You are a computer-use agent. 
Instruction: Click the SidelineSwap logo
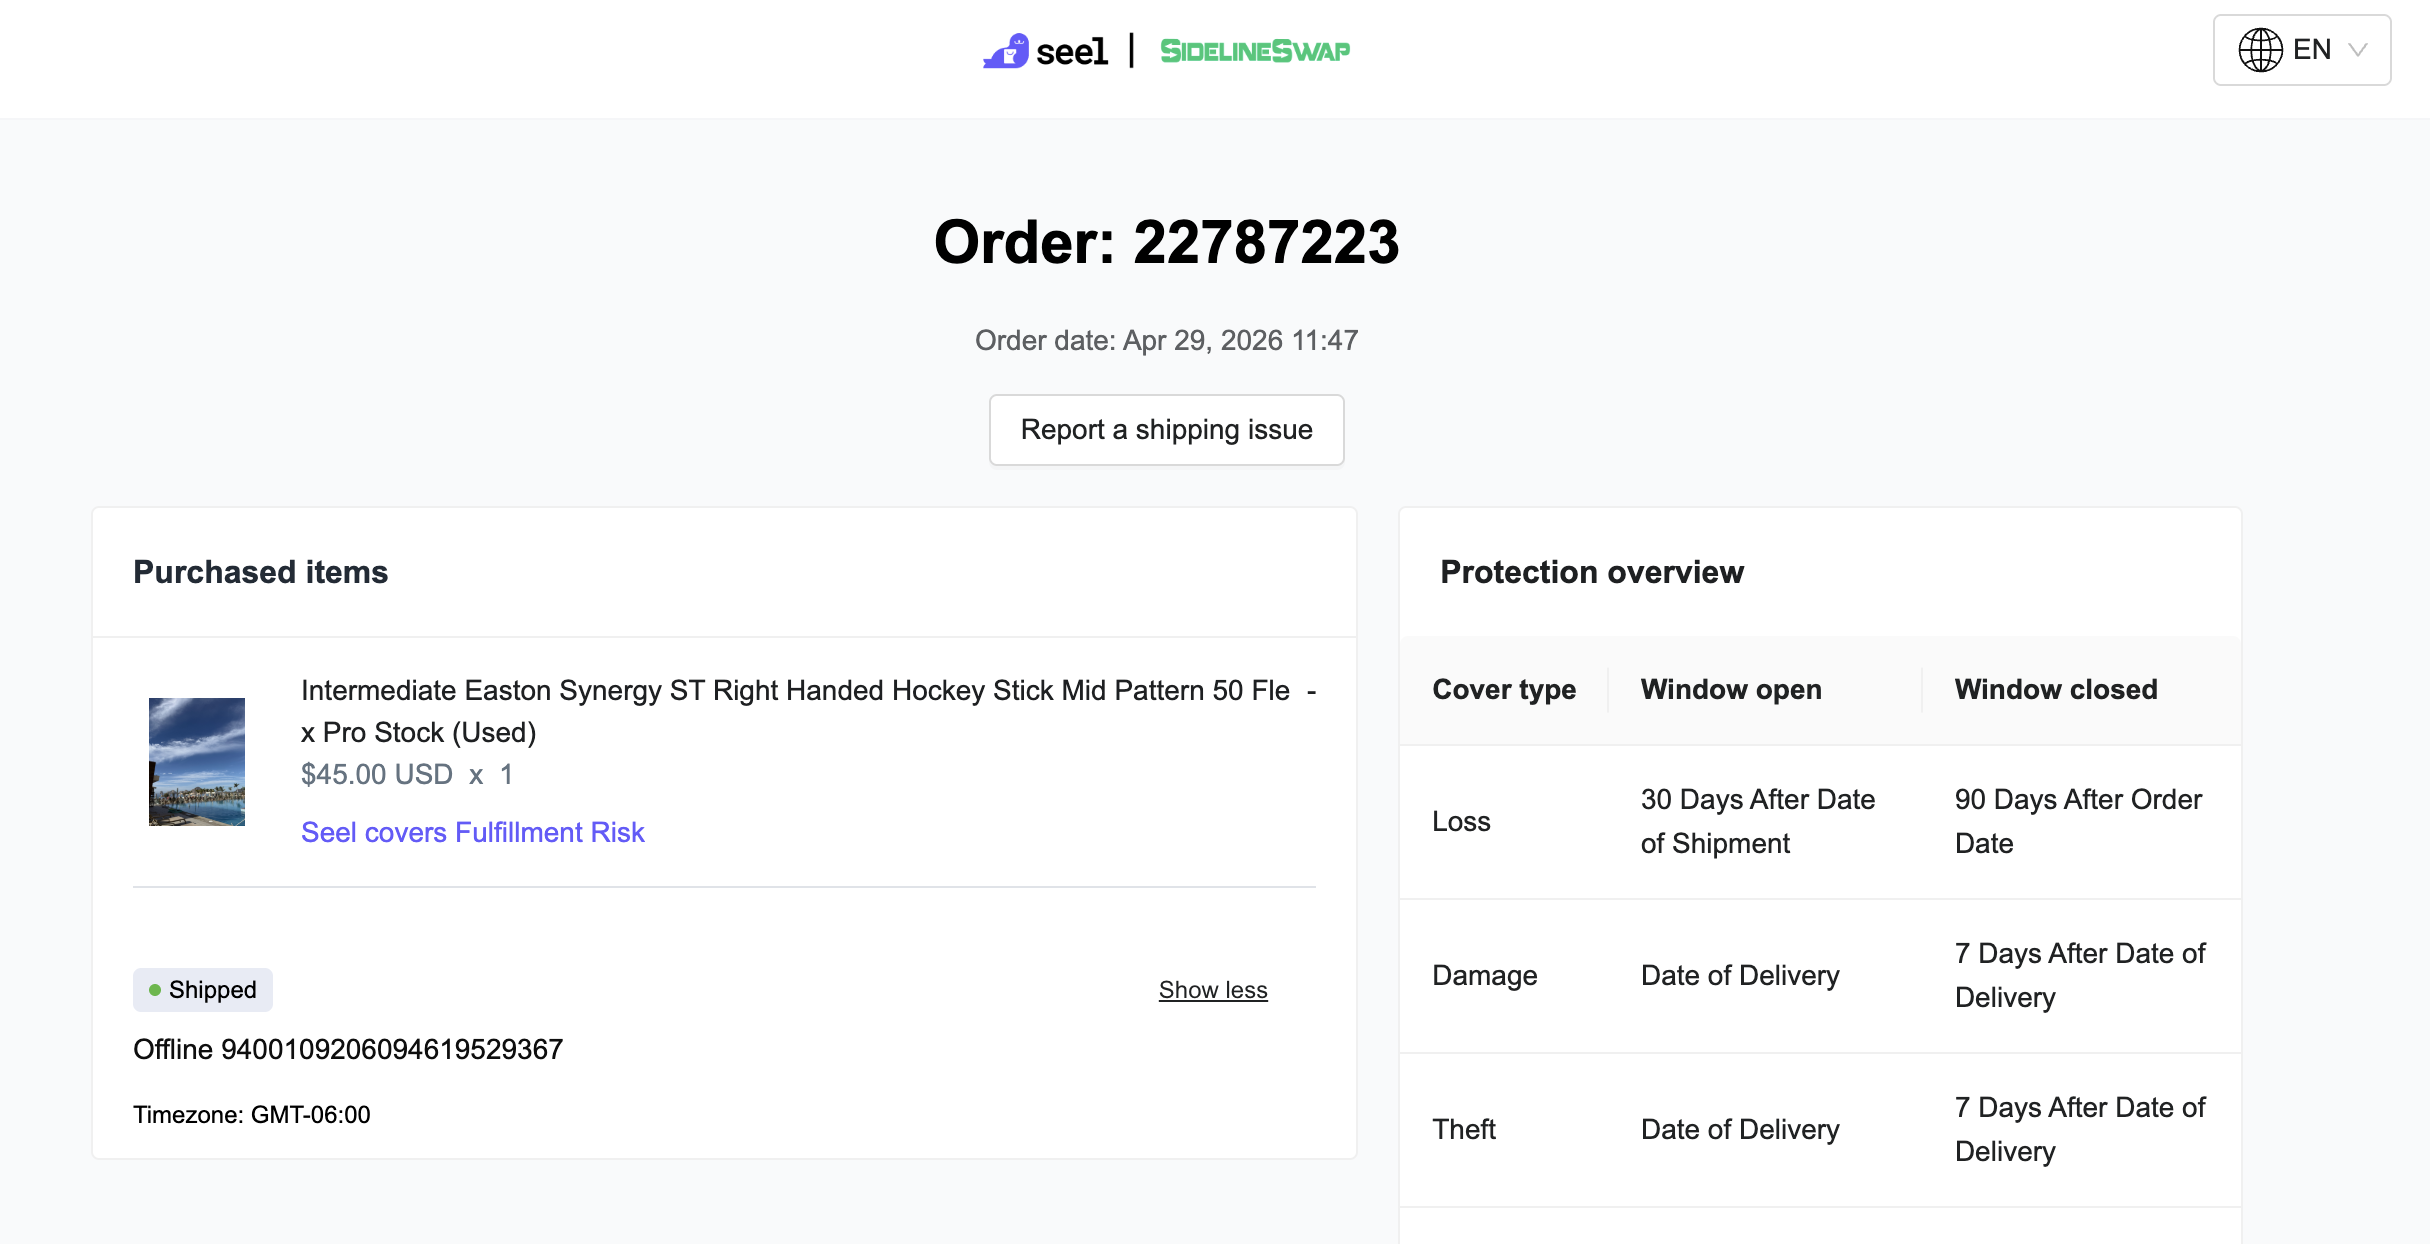click(1255, 51)
